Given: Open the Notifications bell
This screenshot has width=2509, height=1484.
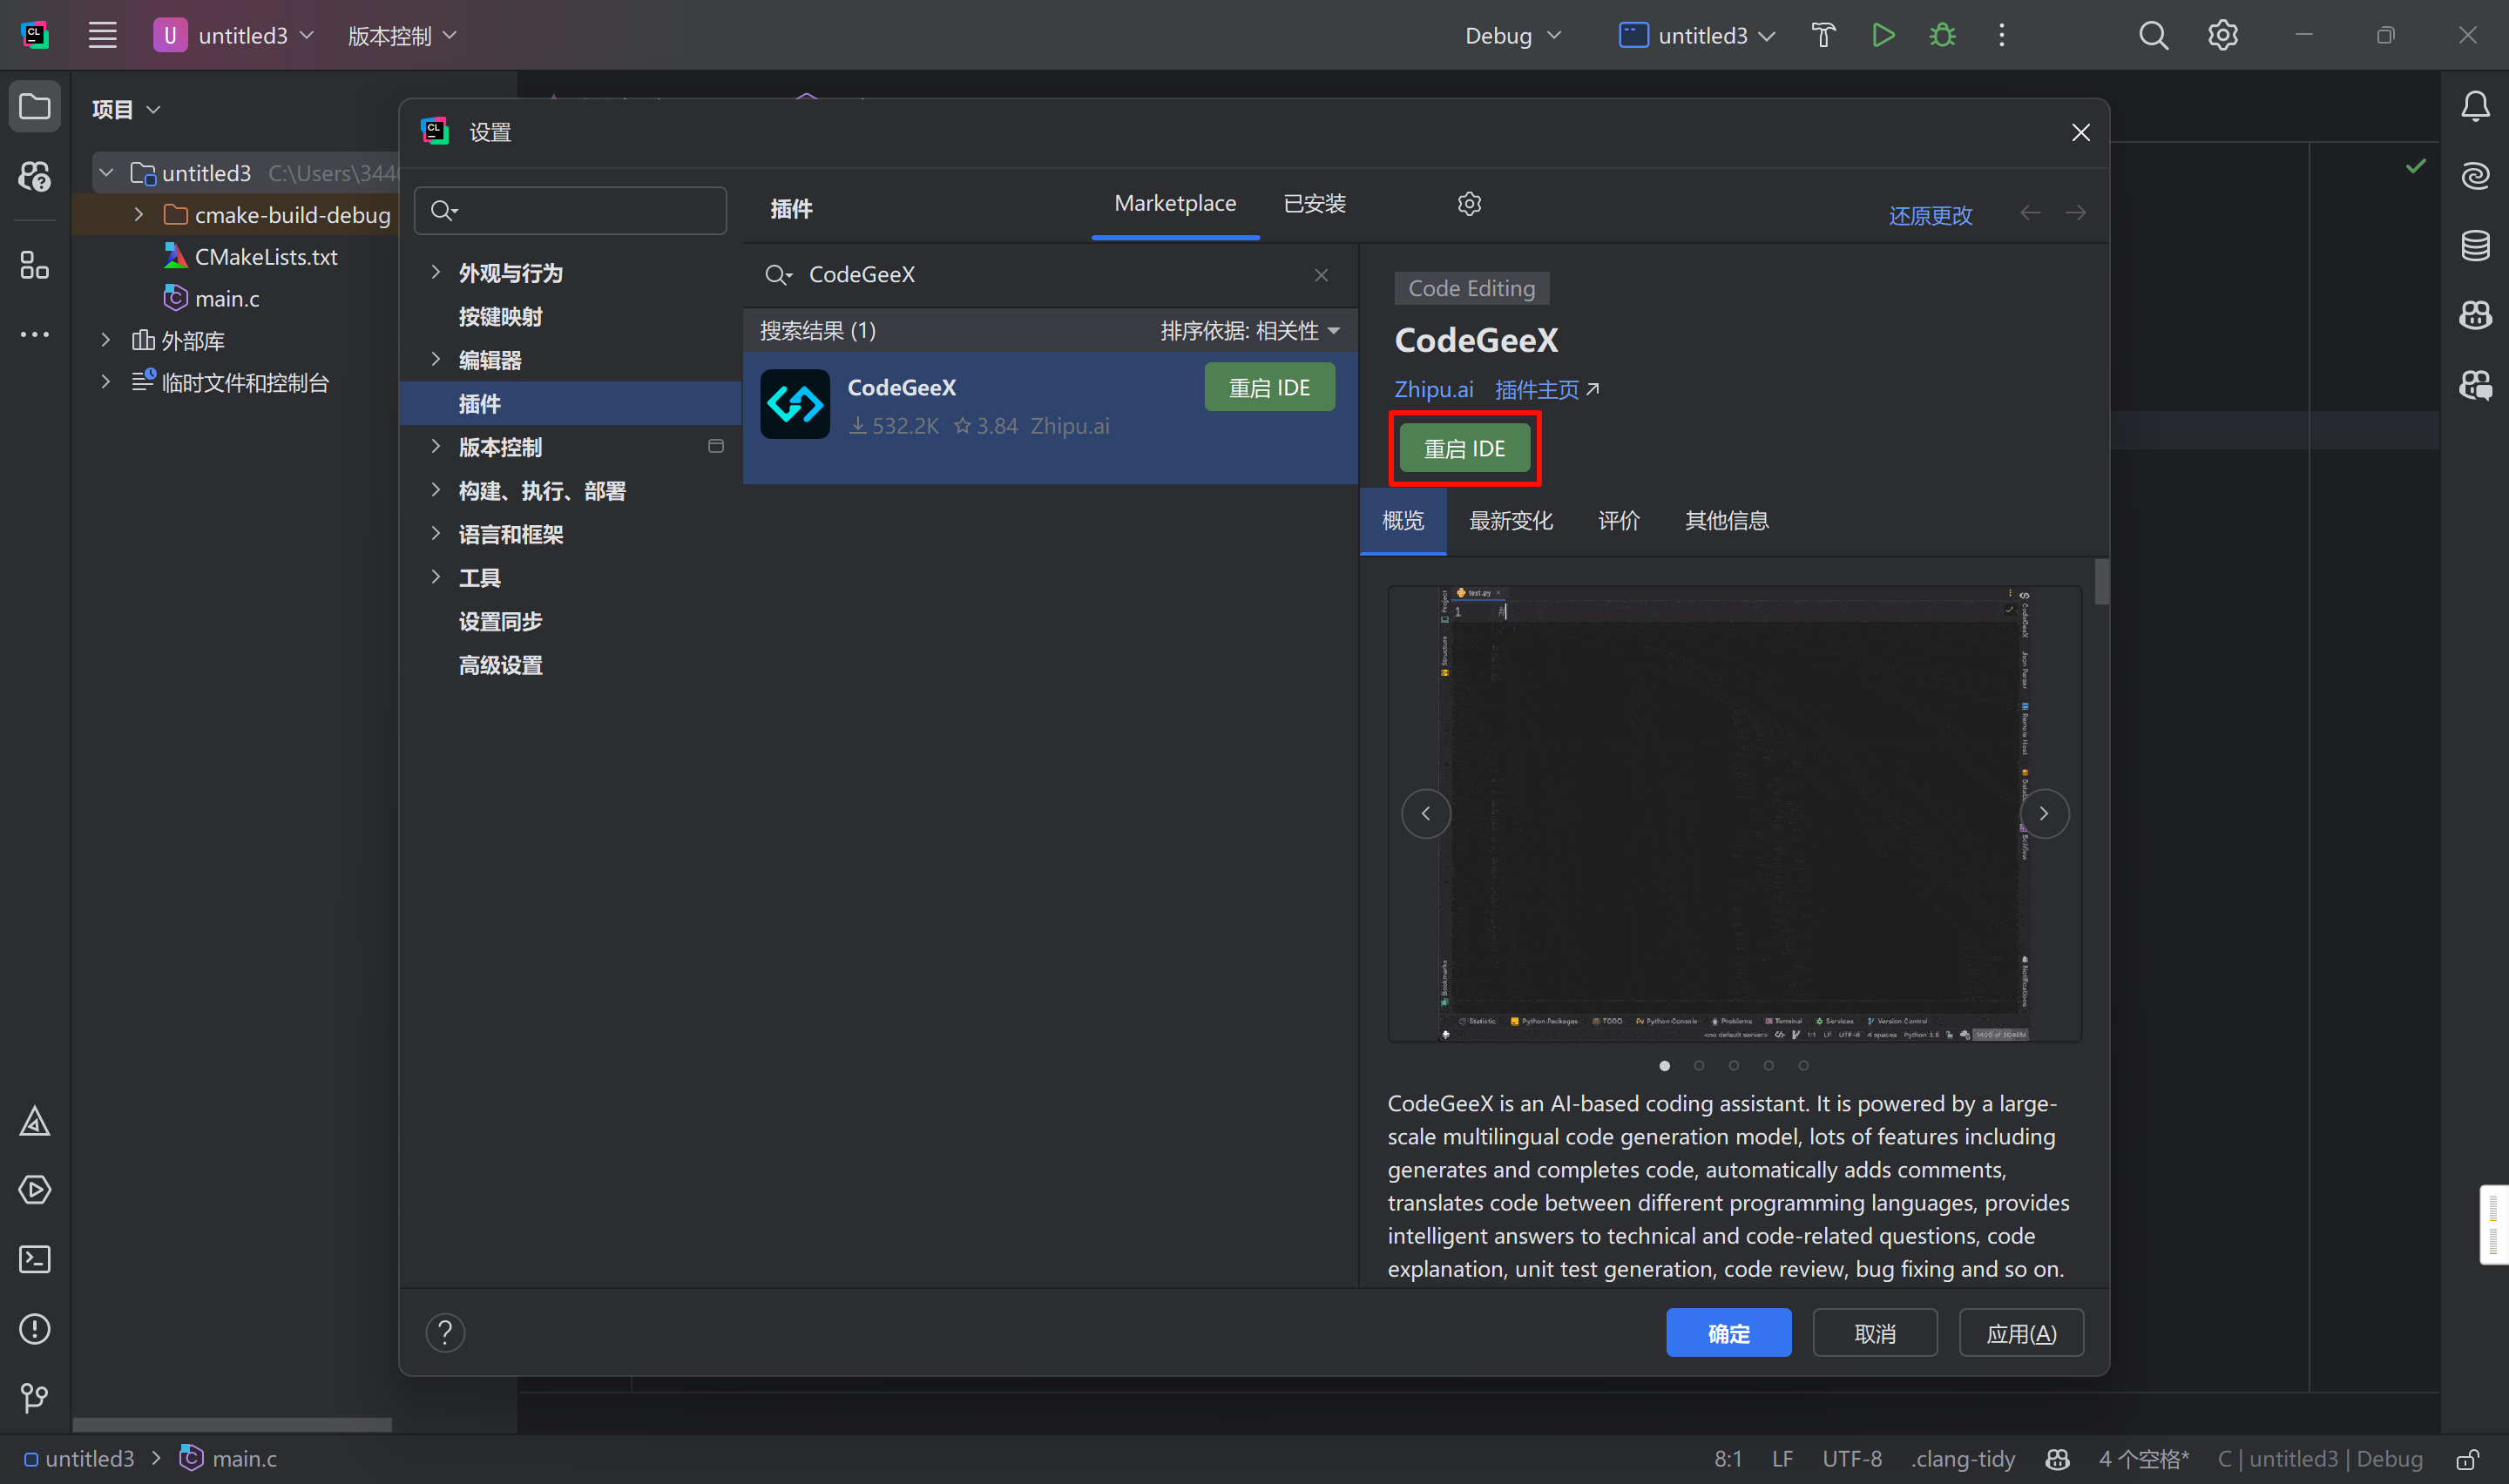Looking at the screenshot, I should coord(2475,106).
